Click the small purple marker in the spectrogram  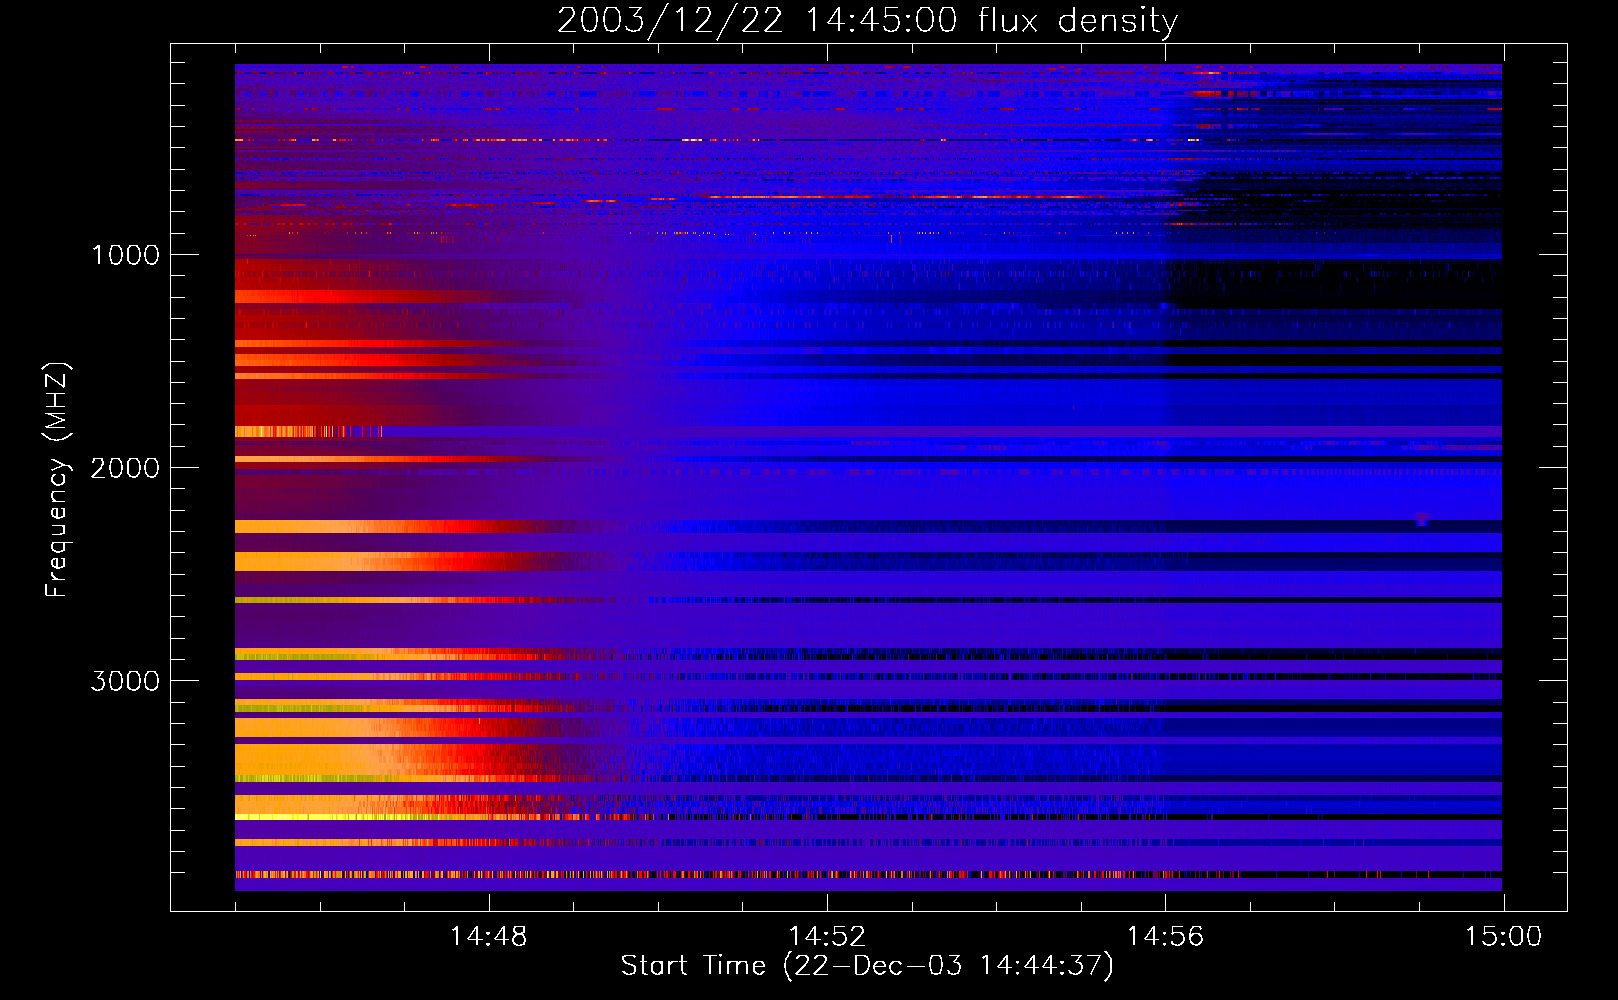[1422, 519]
